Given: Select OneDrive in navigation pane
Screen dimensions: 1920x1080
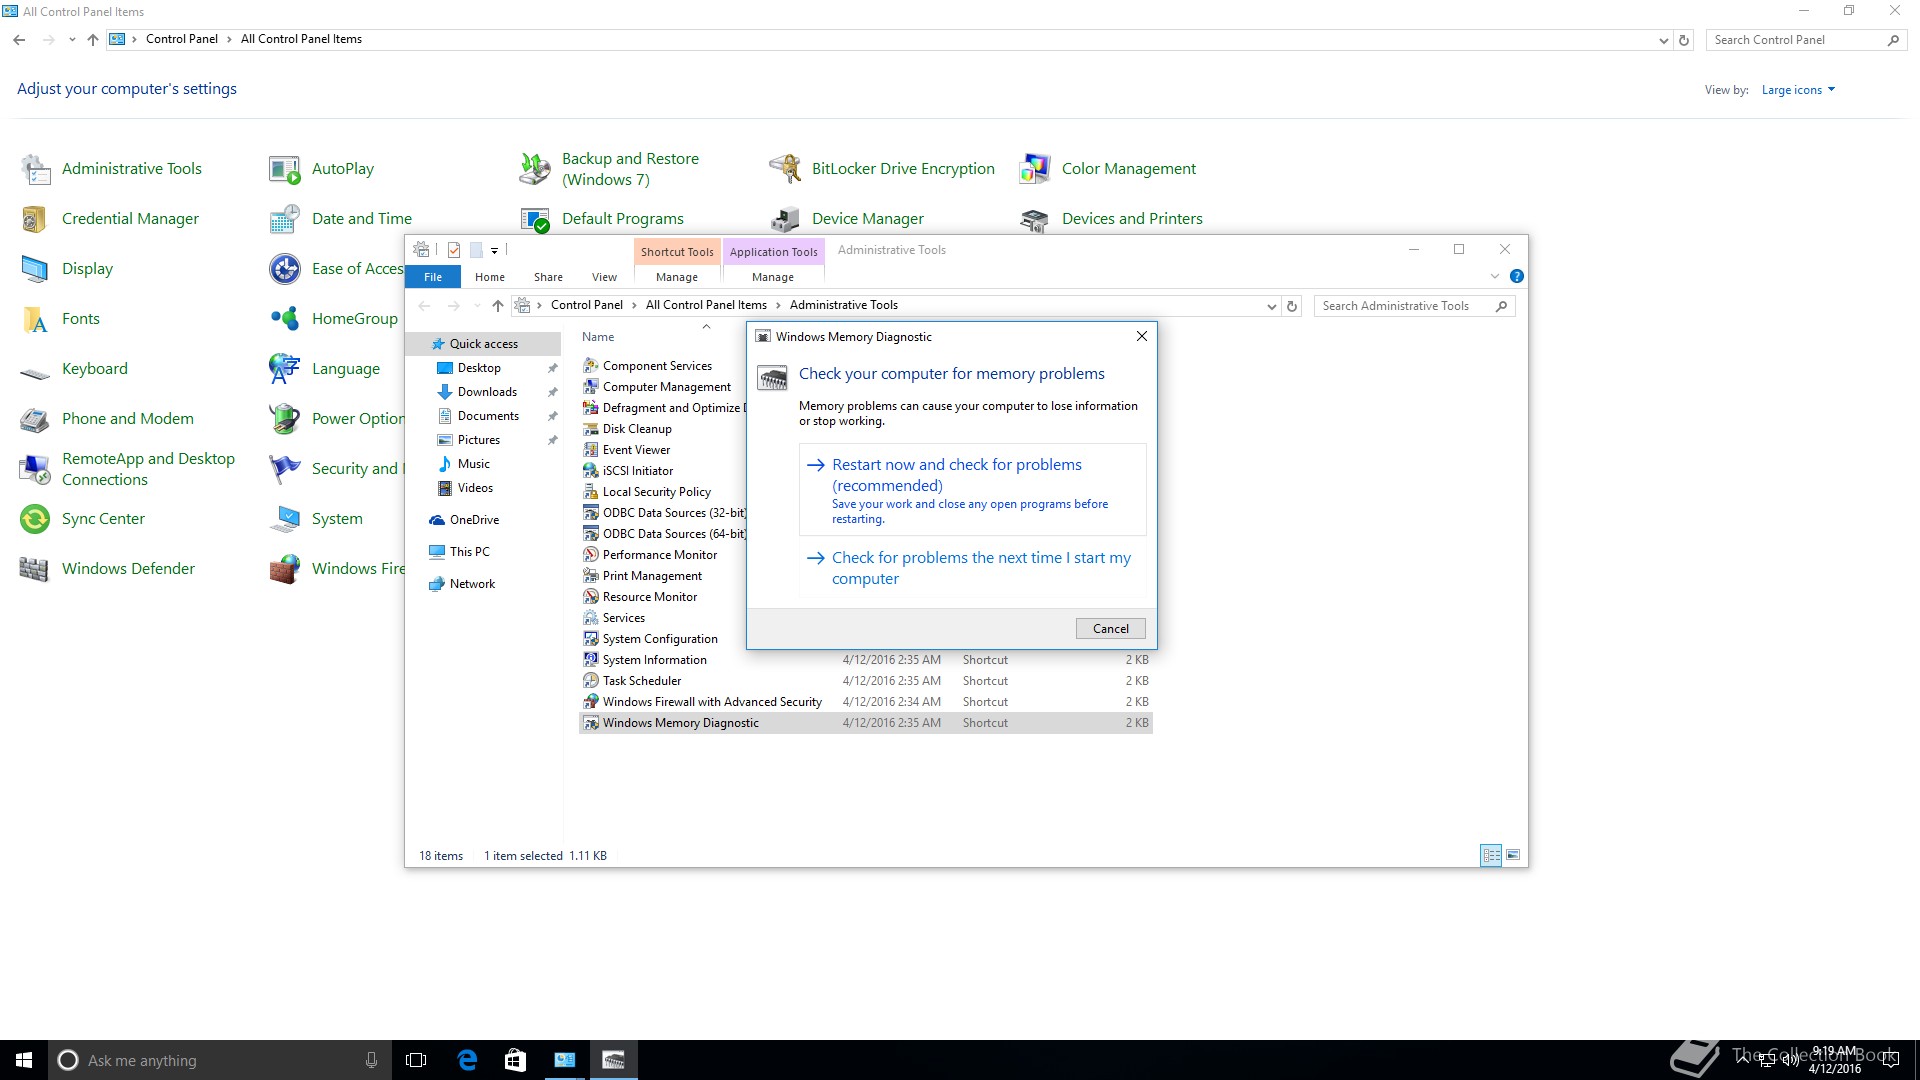Looking at the screenshot, I should (x=474, y=520).
